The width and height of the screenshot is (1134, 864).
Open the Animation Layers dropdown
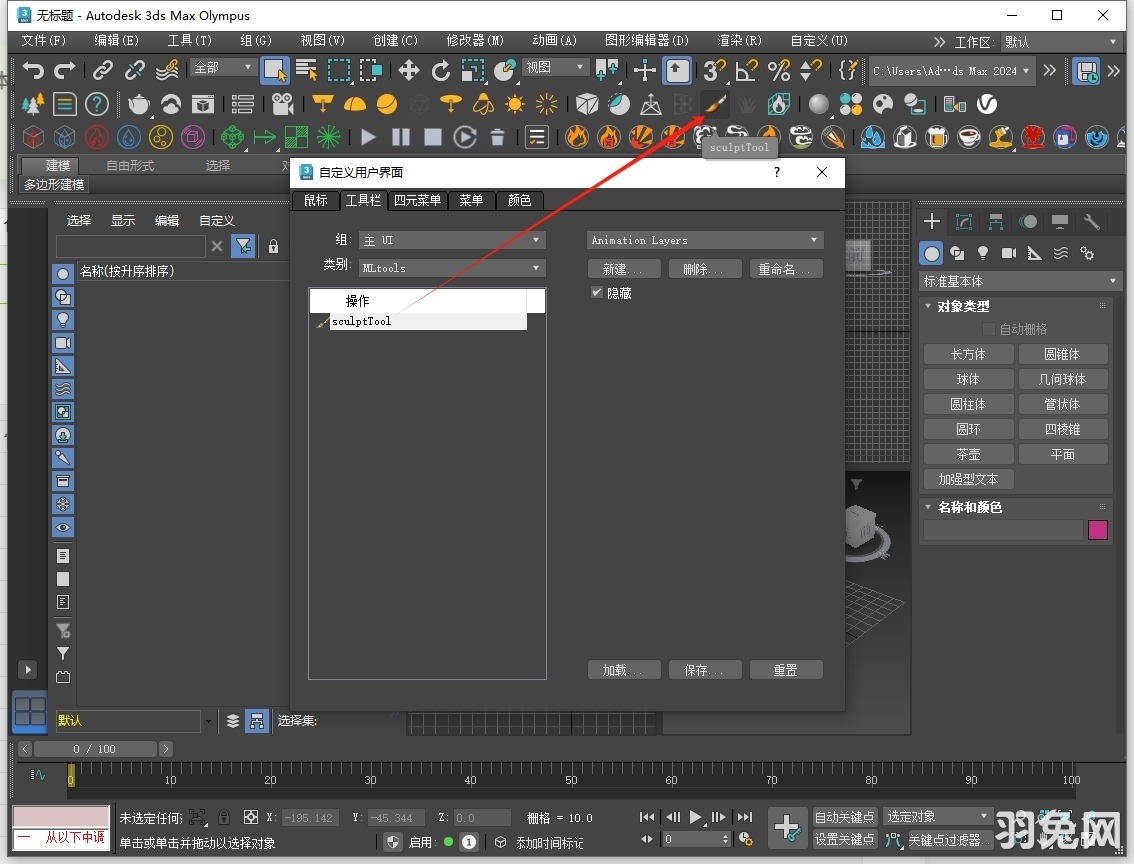[x=703, y=240]
